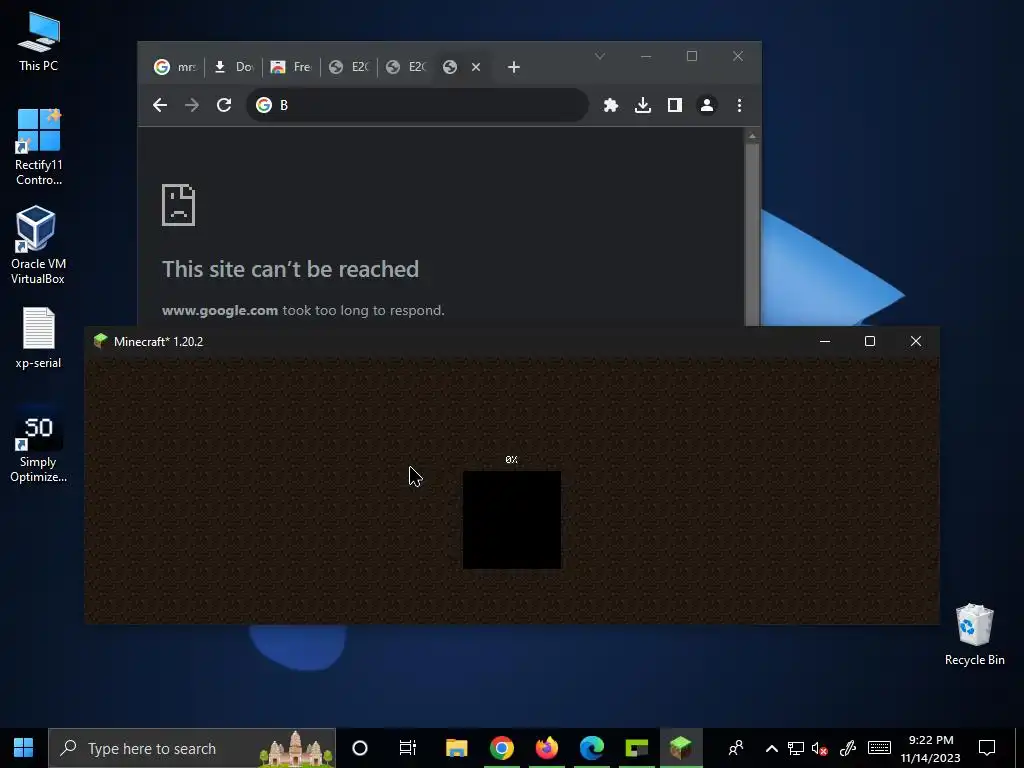The image size is (1024, 768).
Task: Switch to the 'mrs' Google tab
Action: pyautogui.click(x=175, y=67)
